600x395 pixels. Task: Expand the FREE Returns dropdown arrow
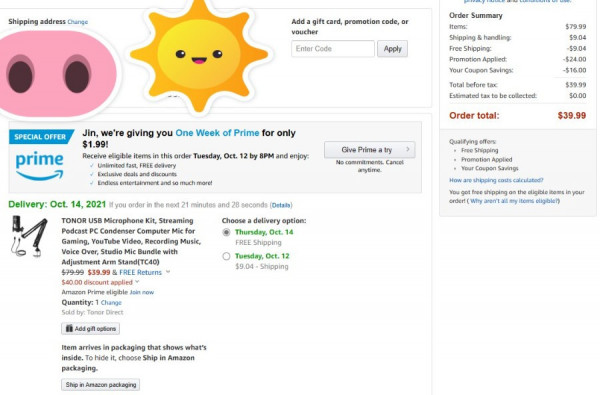pos(168,272)
